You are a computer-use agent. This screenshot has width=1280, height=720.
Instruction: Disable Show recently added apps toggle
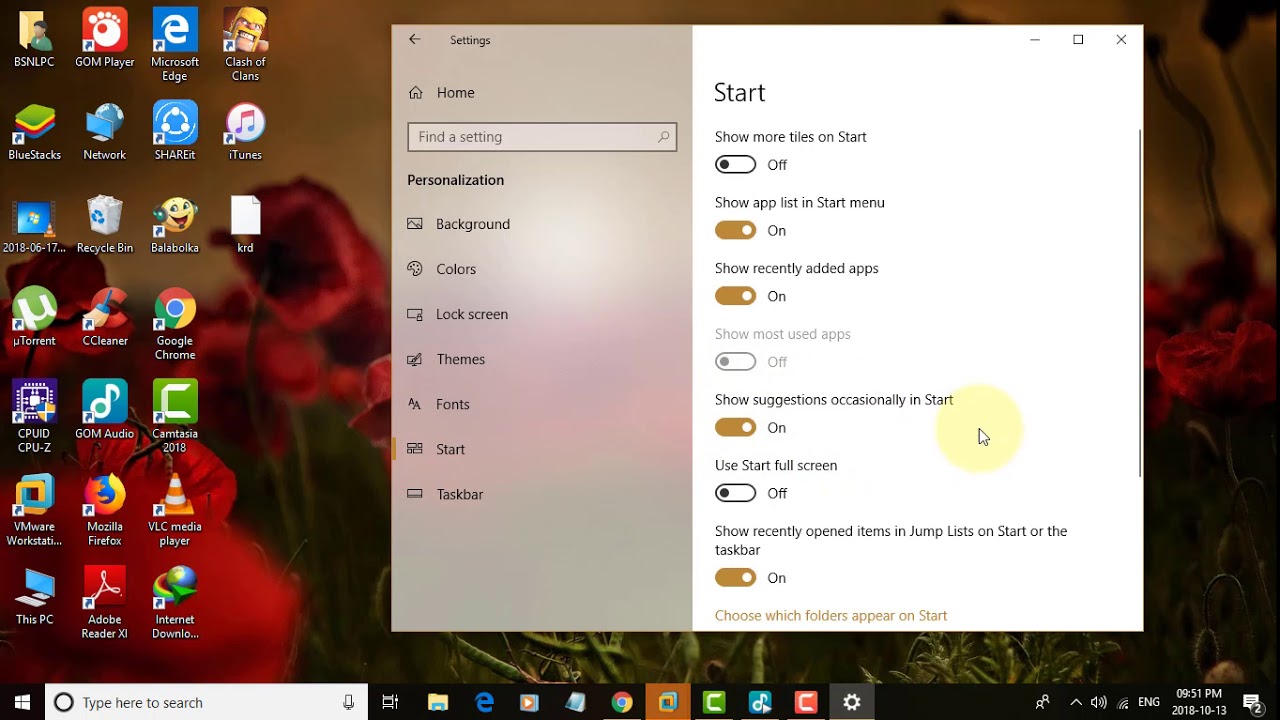coord(735,297)
